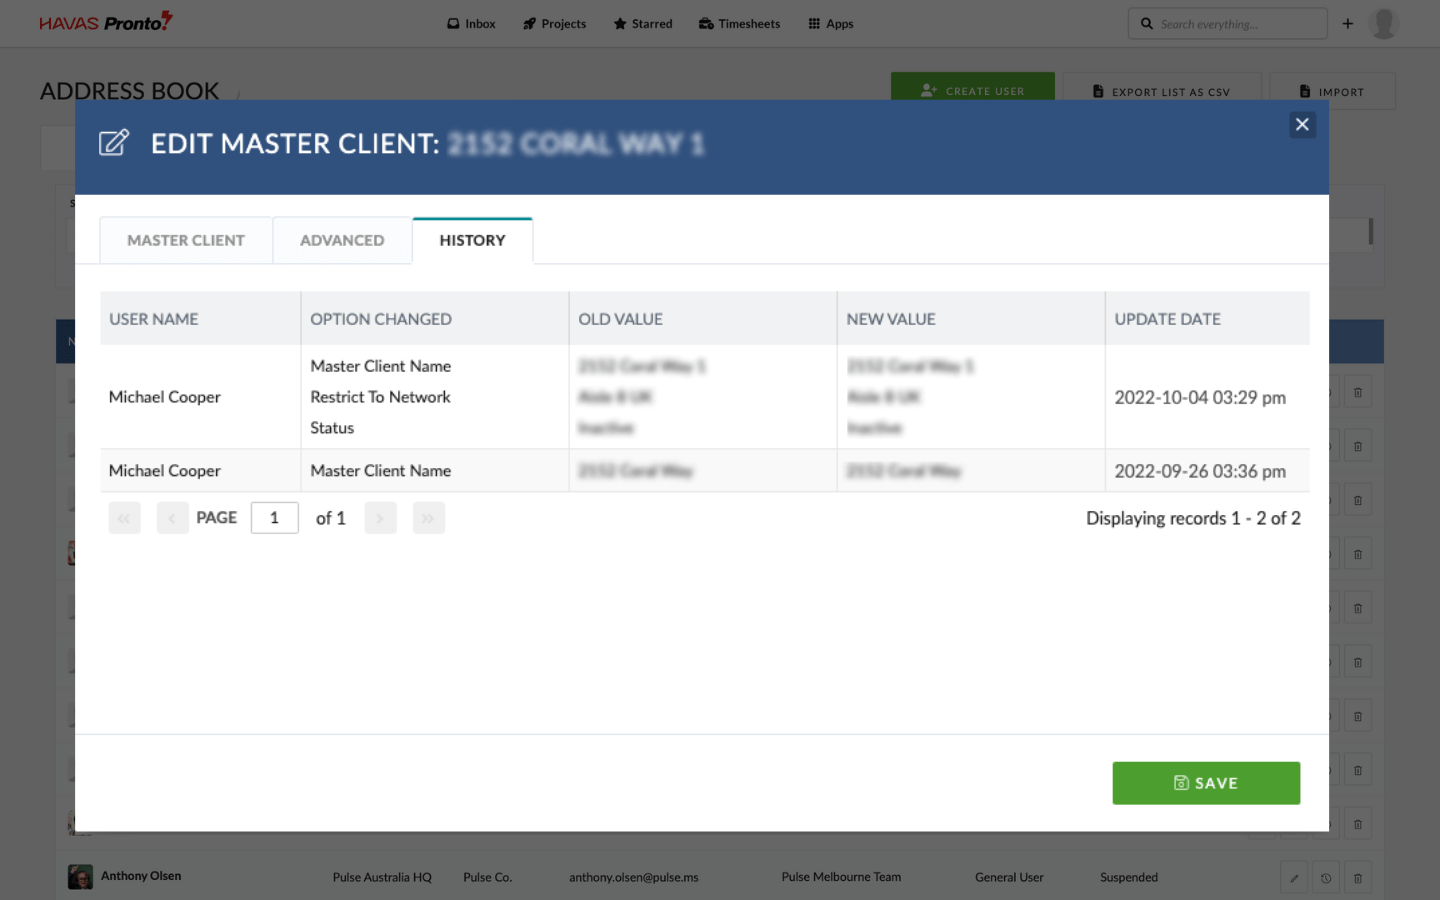Open the Timesheets menu item

(x=740, y=24)
